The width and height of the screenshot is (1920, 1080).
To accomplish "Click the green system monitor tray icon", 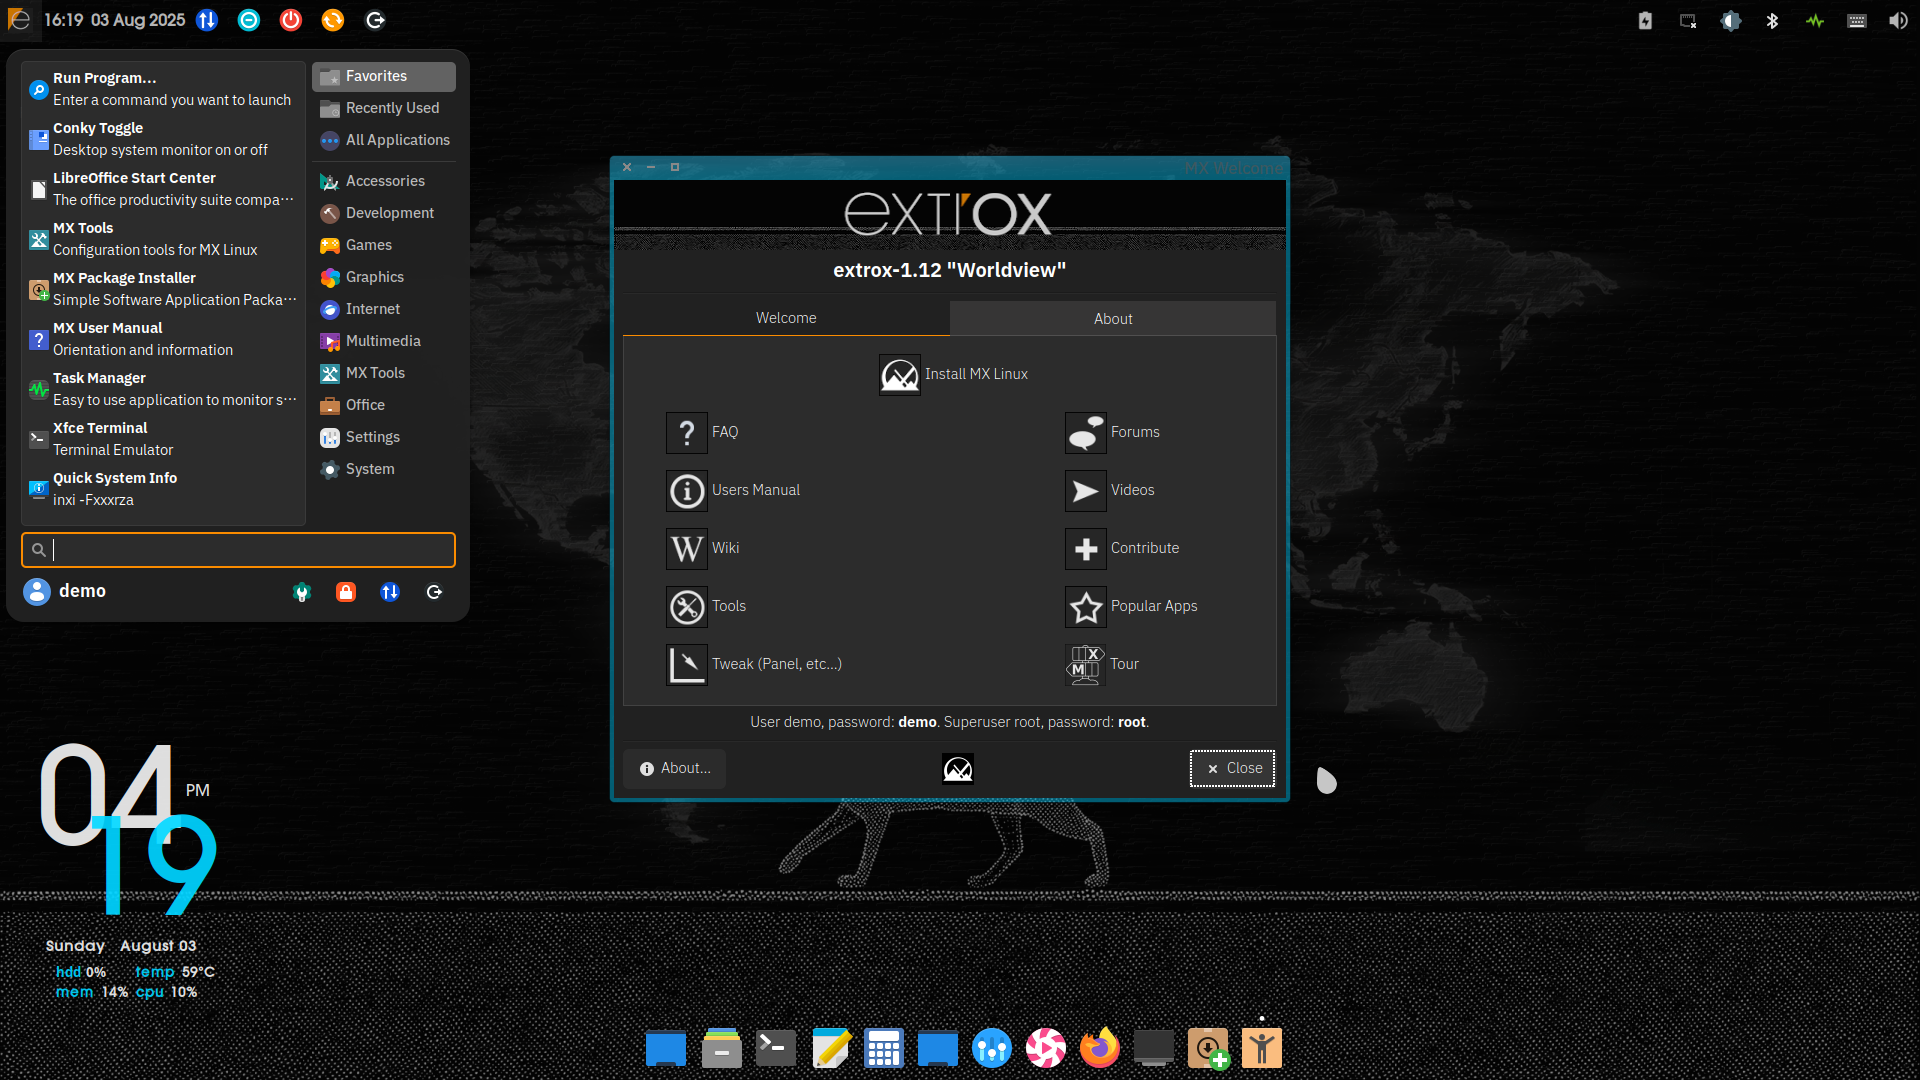I will [x=1815, y=20].
